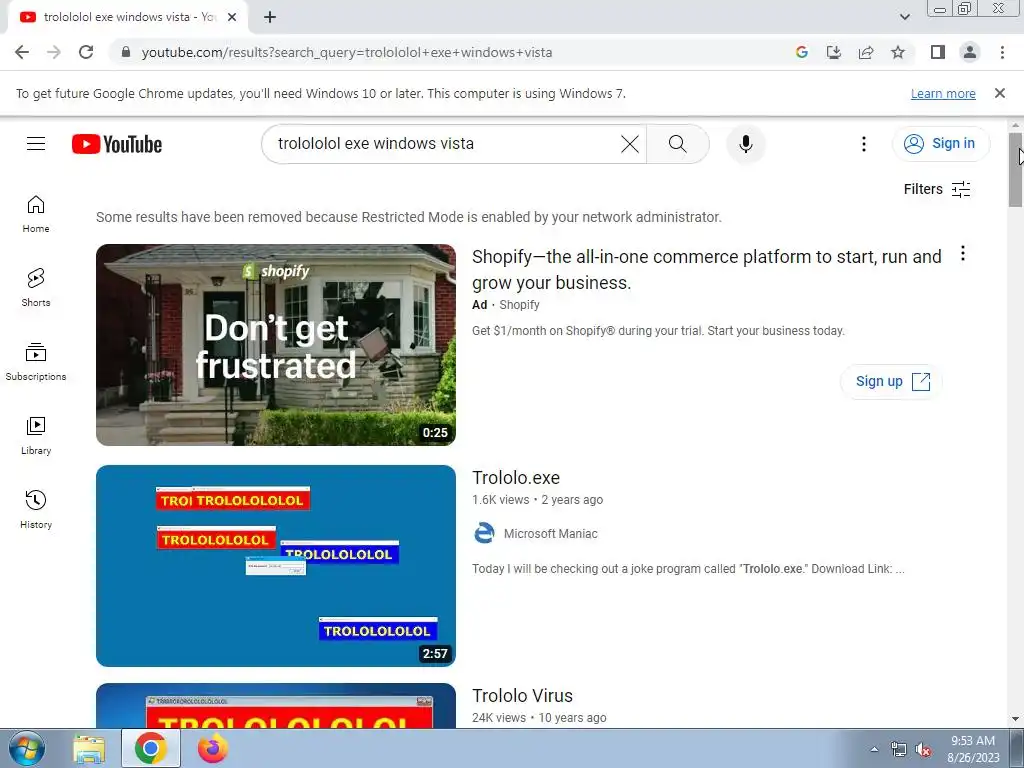The height and width of the screenshot is (768, 1024).
Task: Open the Chrome profile avatar icon
Action: click(970, 52)
